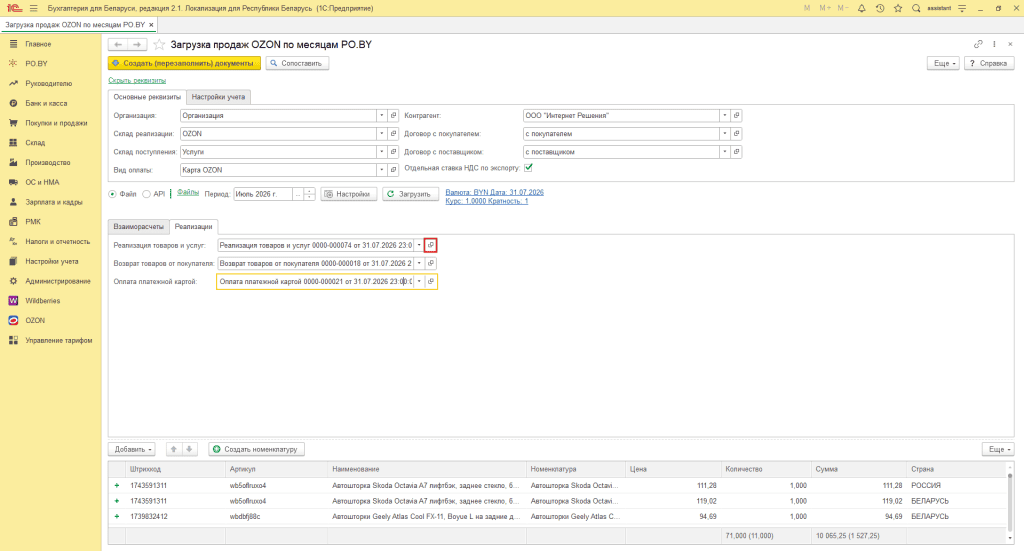Expand the Организация dropdown
This screenshot has height=551, width=1024.
[x=381, y=116]
